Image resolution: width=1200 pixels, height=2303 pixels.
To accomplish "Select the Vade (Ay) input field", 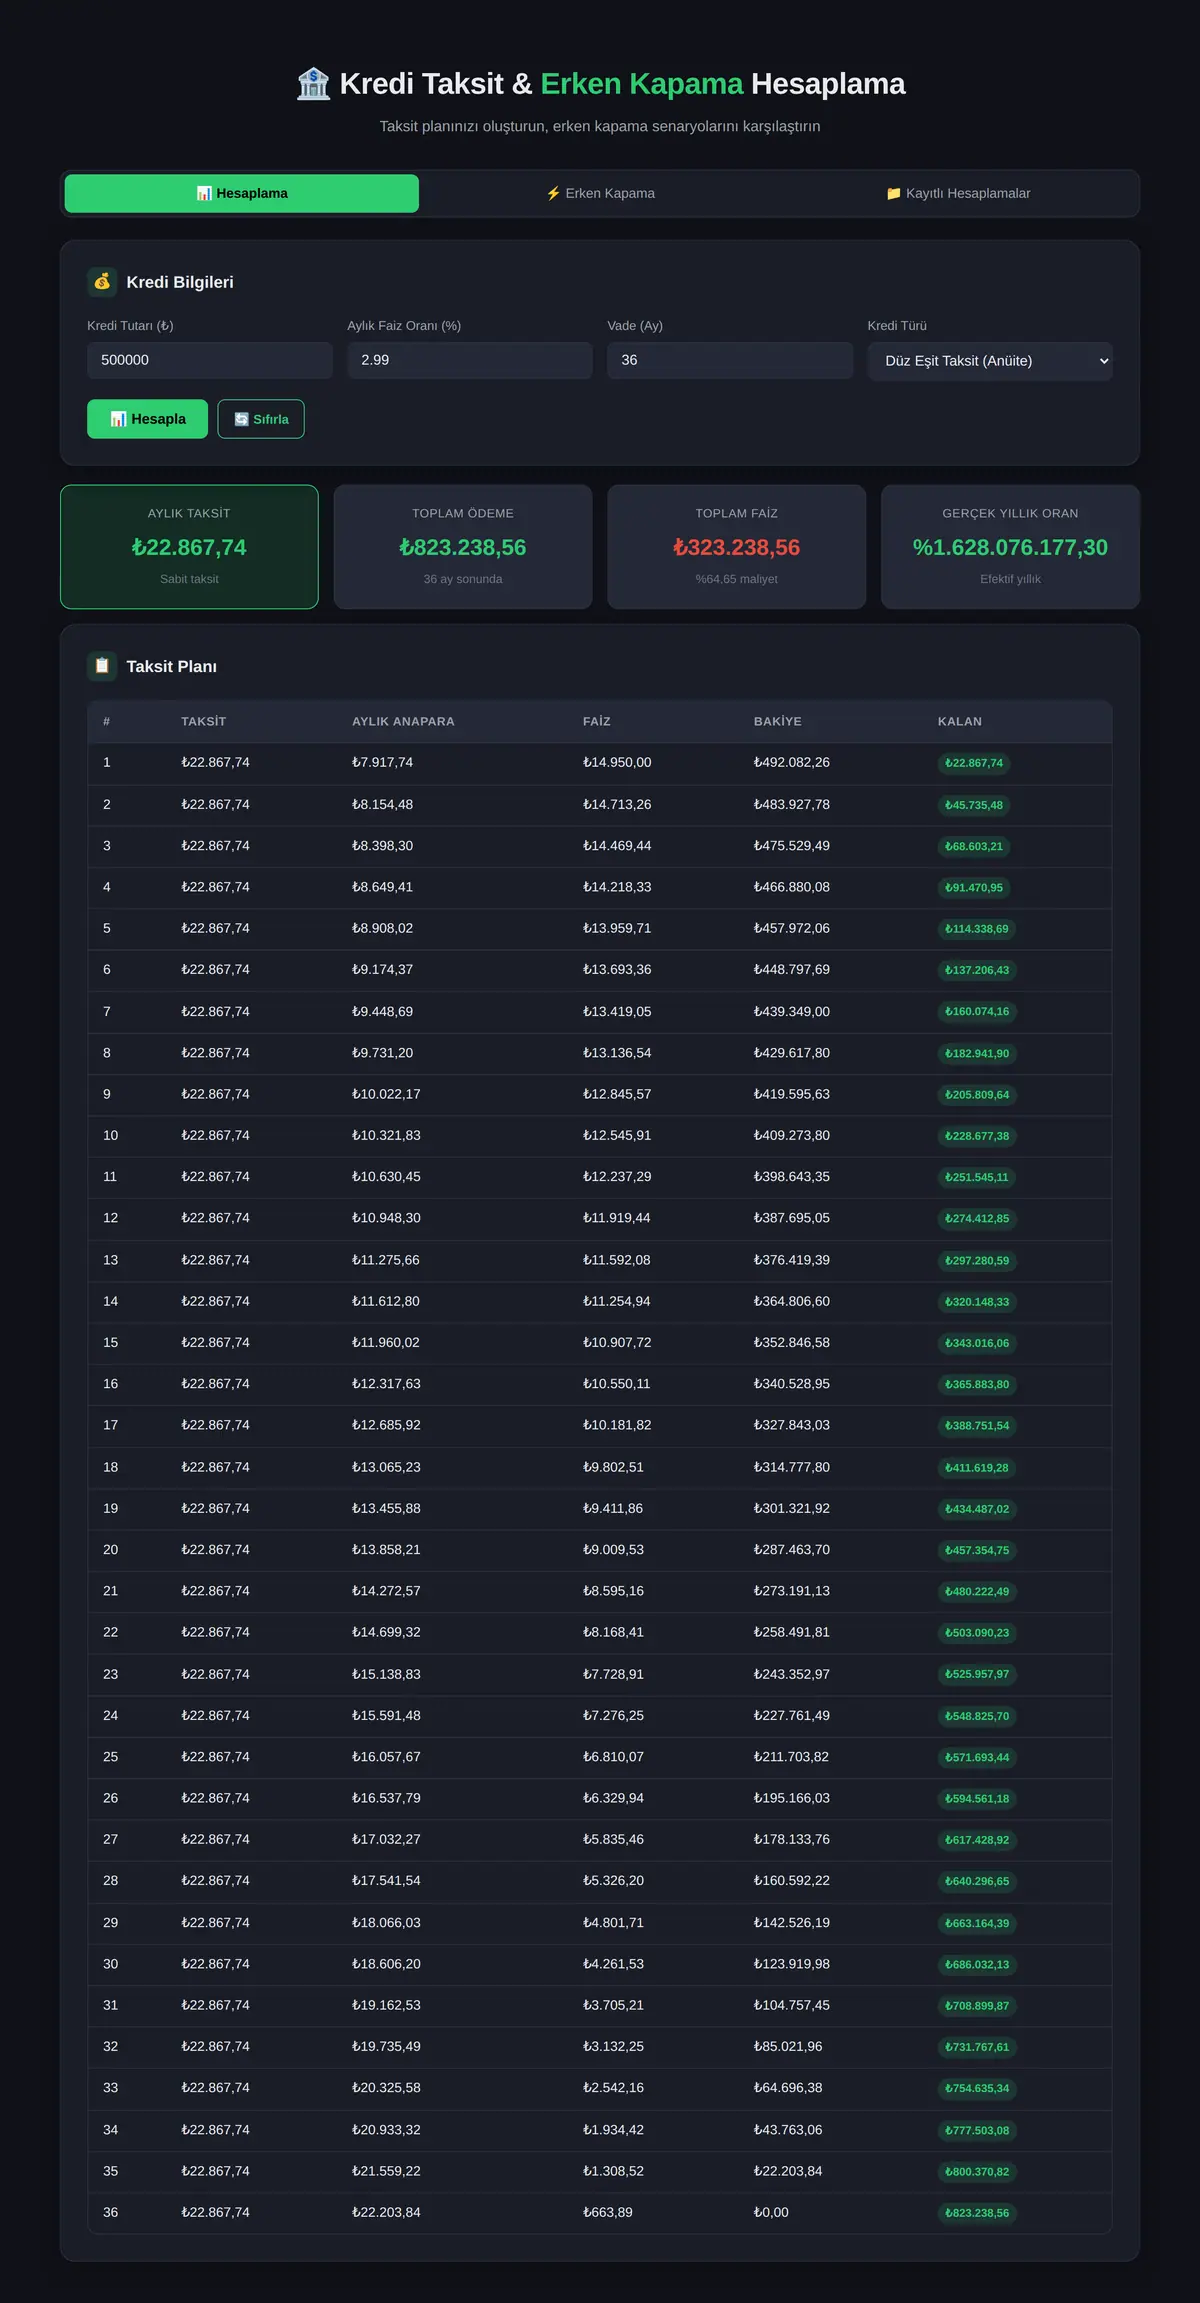I will (x=730, y=360).
